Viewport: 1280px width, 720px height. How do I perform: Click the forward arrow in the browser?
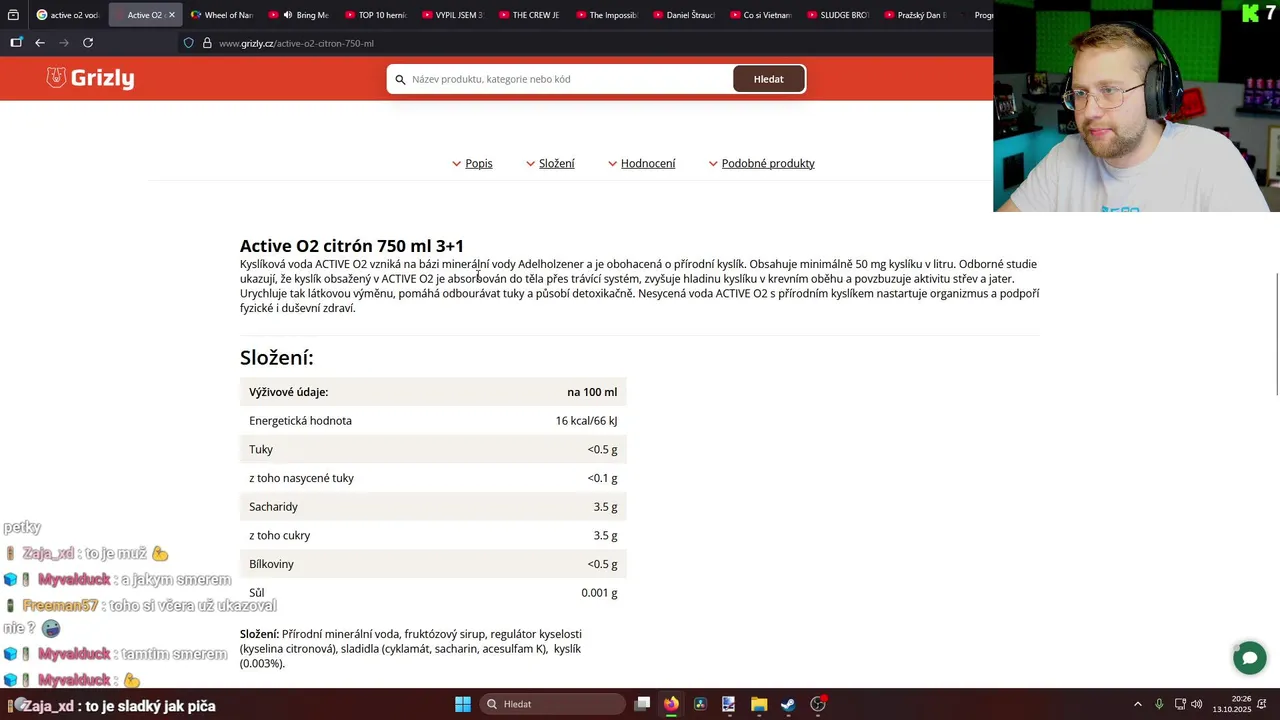click(64, 43)
